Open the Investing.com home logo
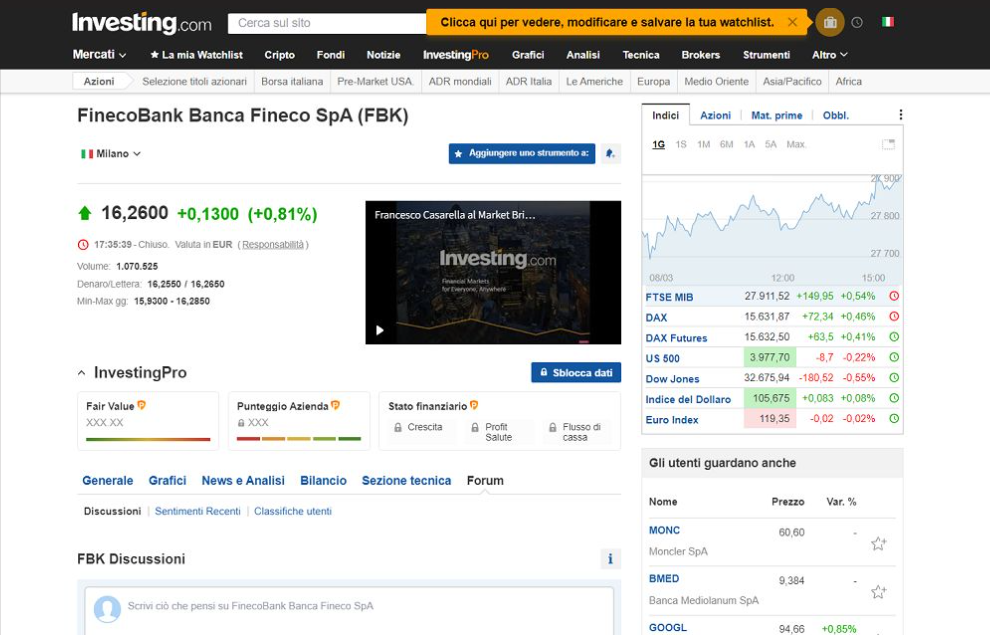Viewport: 990px width, 635px height. click(141, 23)
